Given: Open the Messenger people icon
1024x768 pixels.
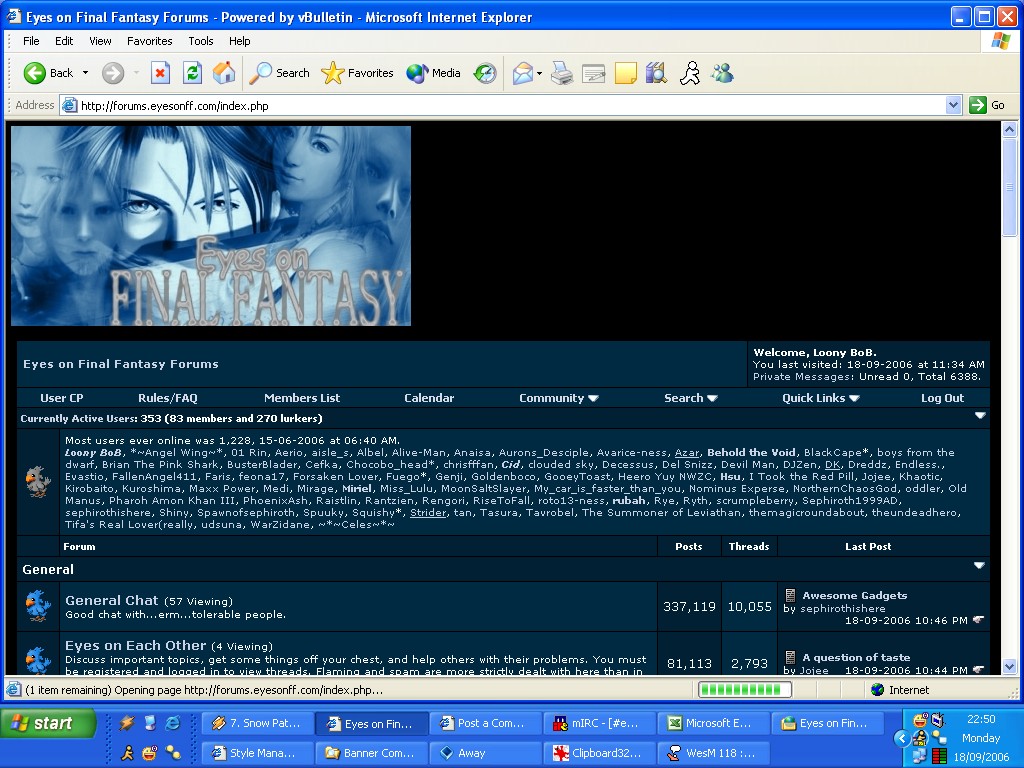Looking at the screenshot, I should (722, 73).
